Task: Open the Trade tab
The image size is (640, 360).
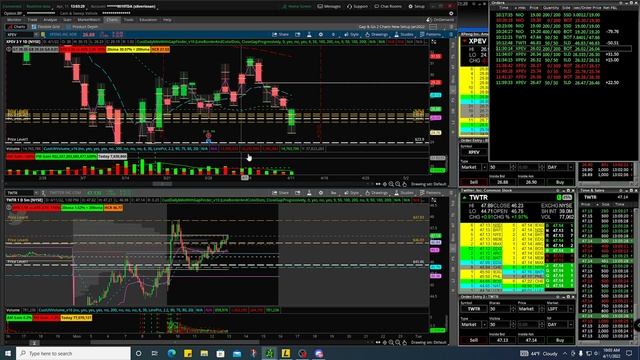Action: tap(32, 20)
